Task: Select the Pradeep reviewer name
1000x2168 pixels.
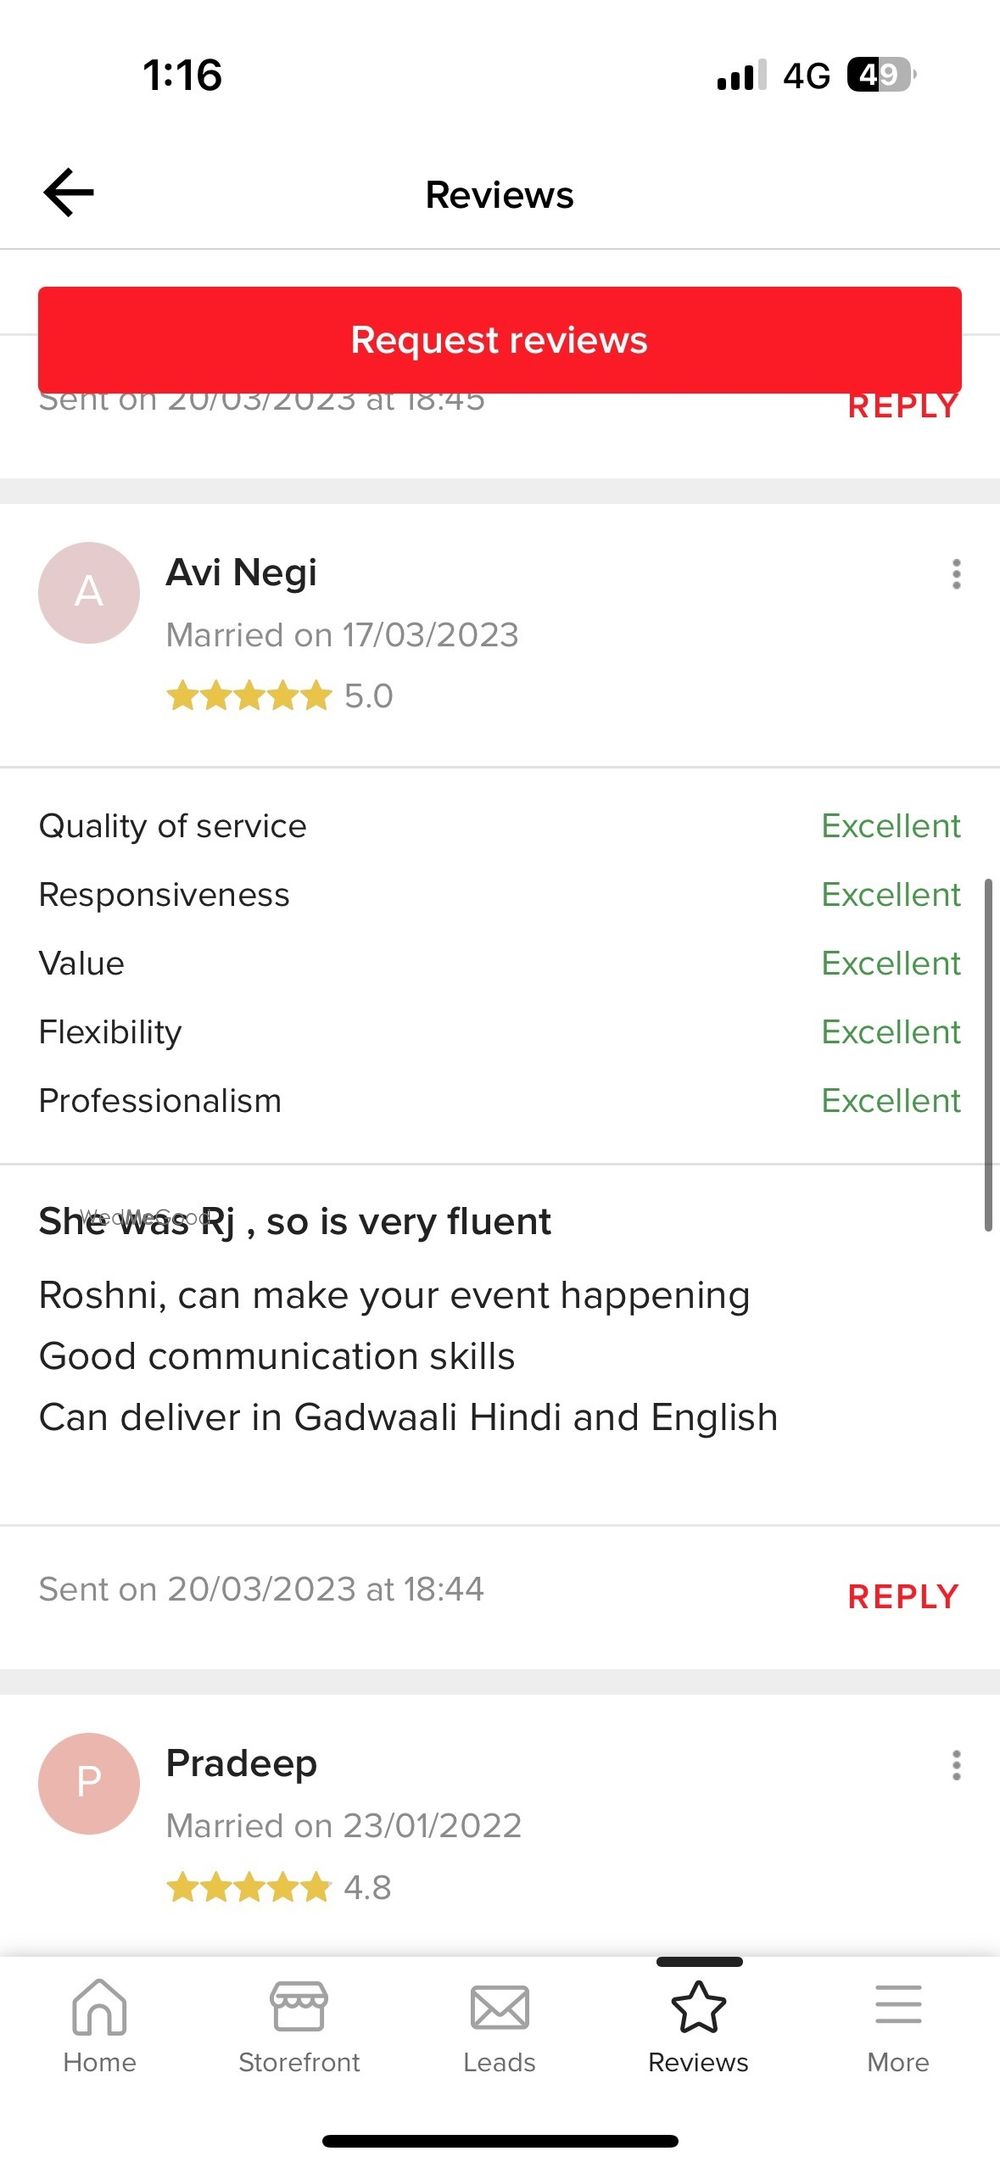Action: pos(241,1763)
